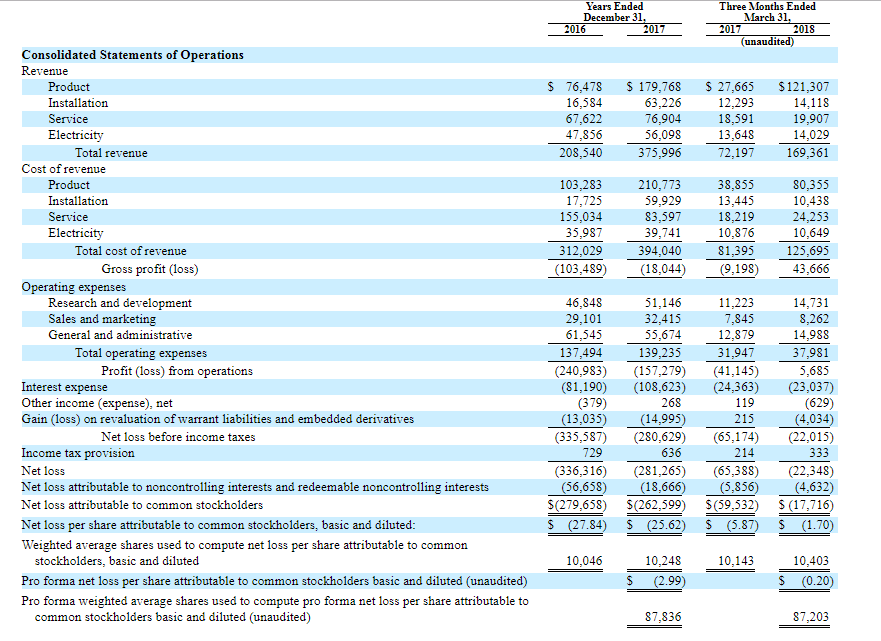
Task: Click 'Net loss attributable to common stockholders' label
Action: click(x=142, y=505)
